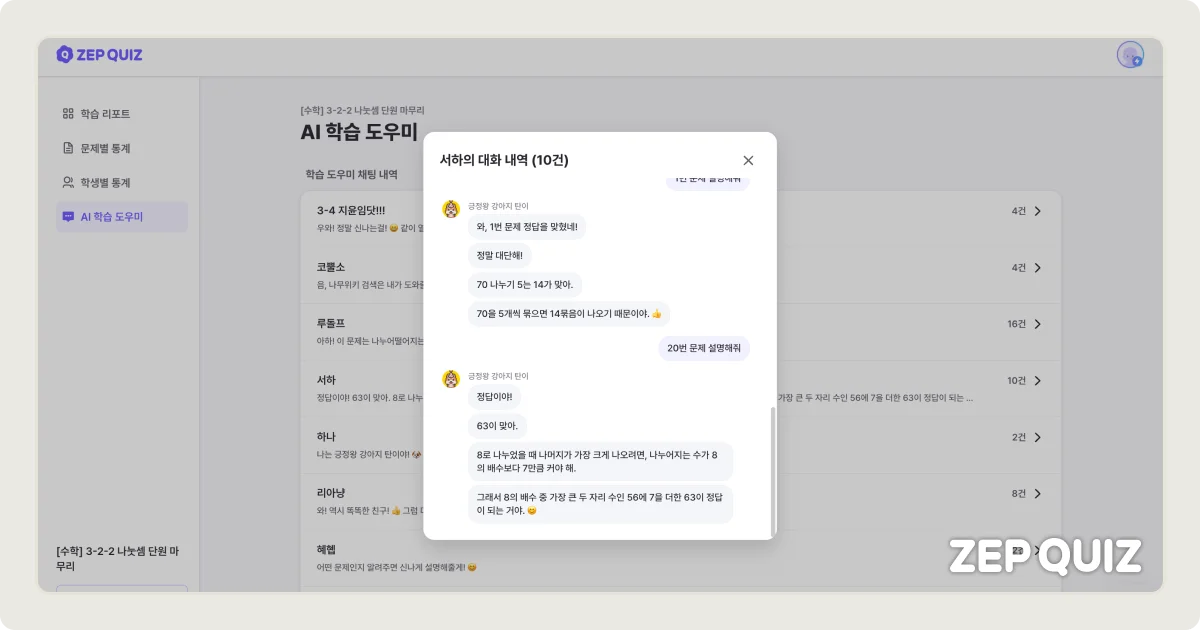
Task: Click the ZEP QUIZ logo icon
Action: 63,55
